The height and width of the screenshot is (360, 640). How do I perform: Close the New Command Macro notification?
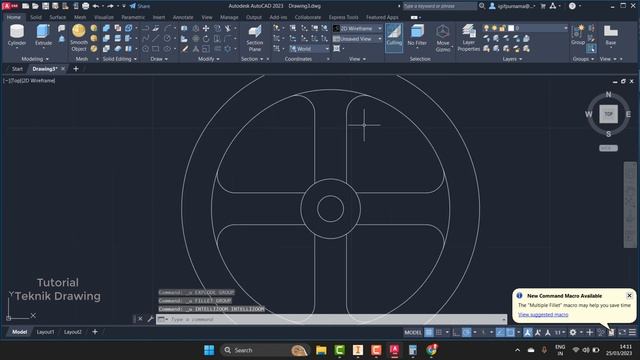click(x=629, y=295)
